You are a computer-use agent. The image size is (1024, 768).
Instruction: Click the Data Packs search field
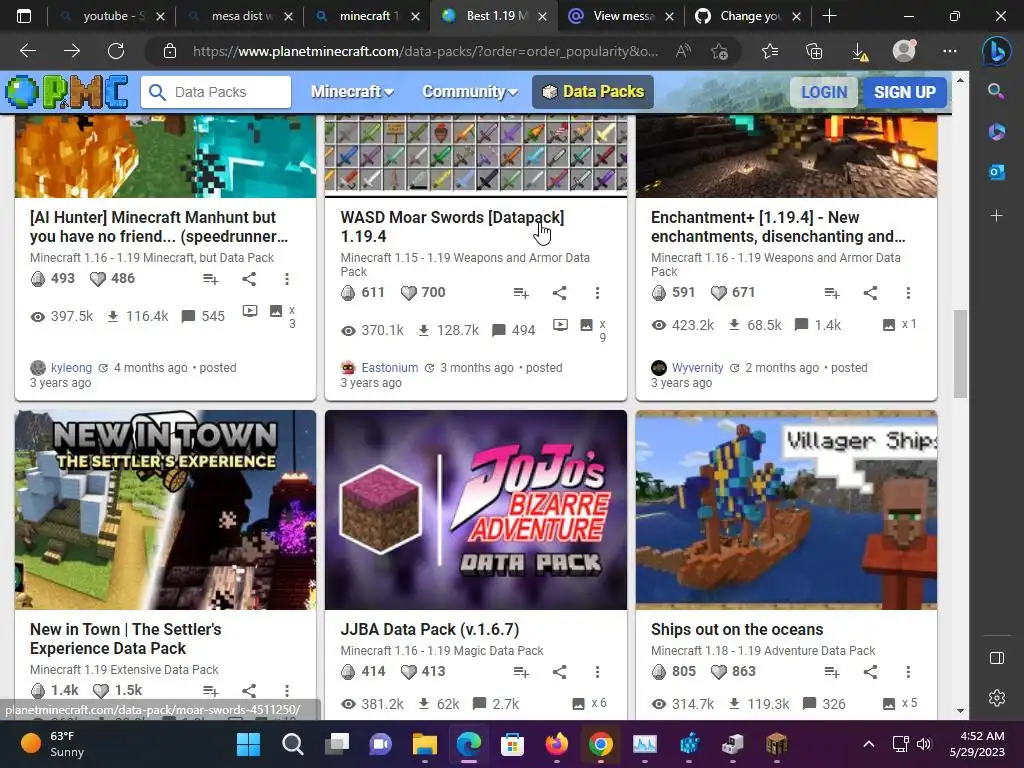(x=216, y=92)
